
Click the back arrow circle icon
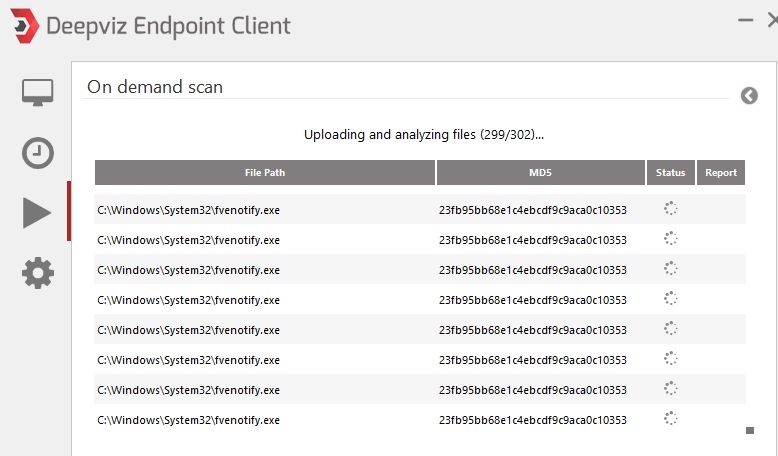click(750, 95)
